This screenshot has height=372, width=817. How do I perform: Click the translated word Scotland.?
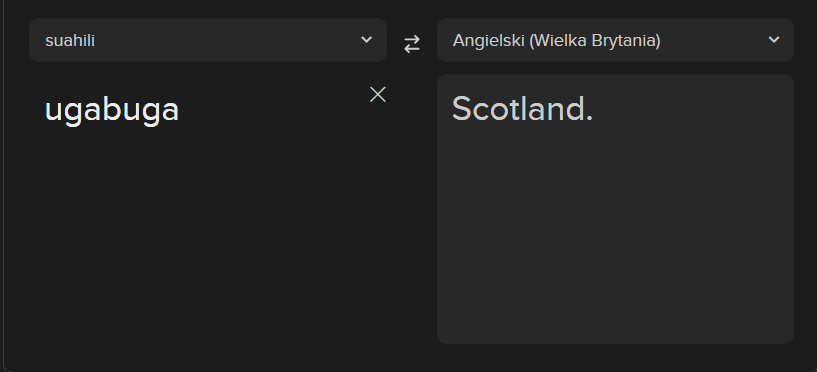522,109
